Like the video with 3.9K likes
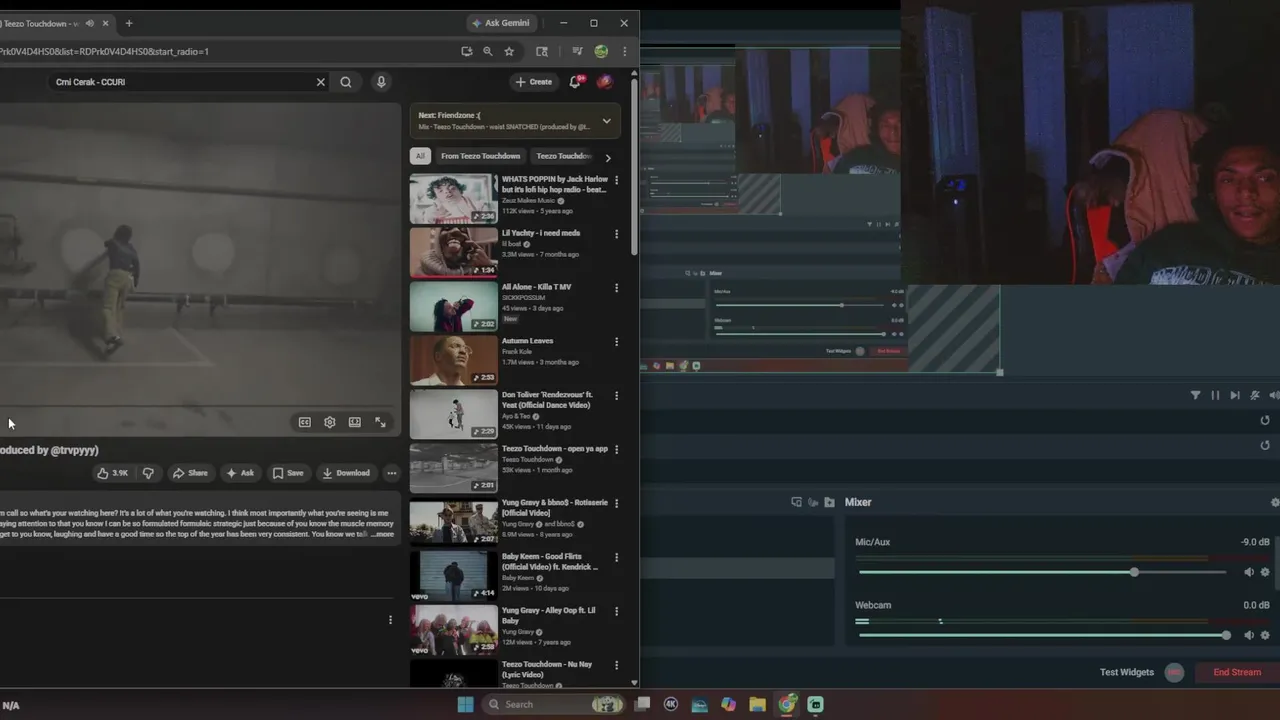Screen dimensions: 1280x720 (113, 473)
